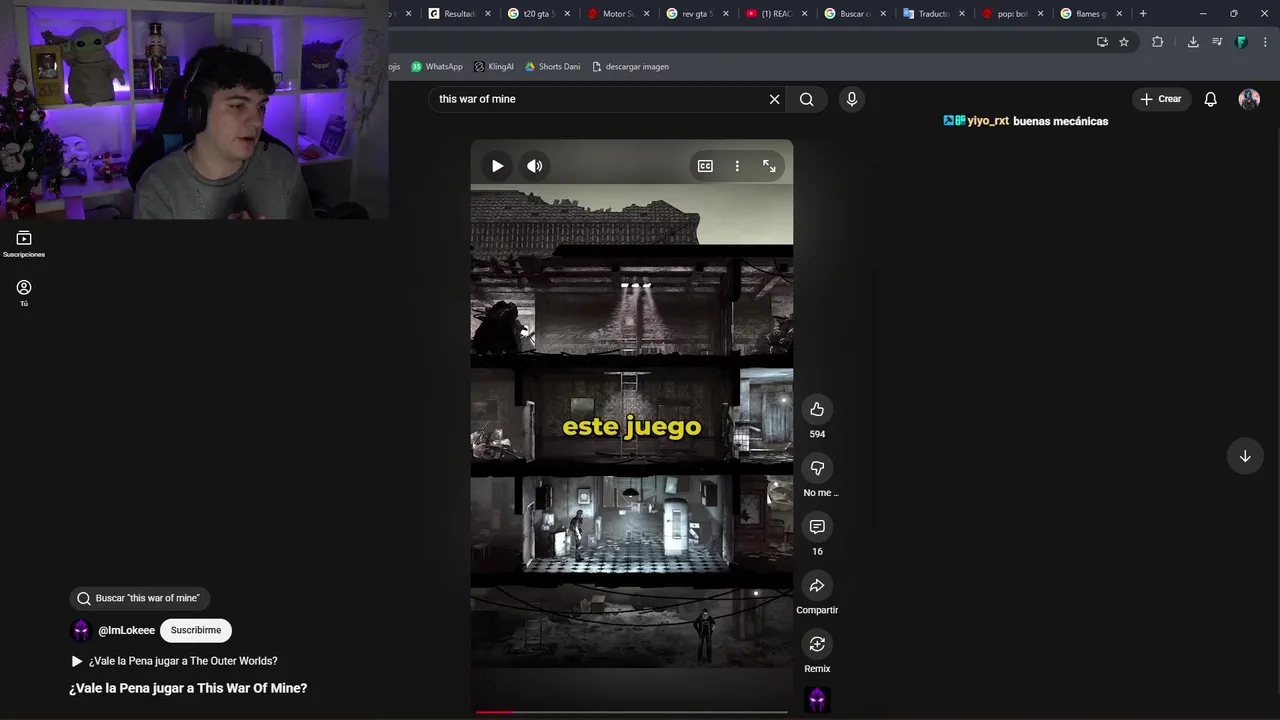This screenshot has width=1280, height=720.
Task: Open the Chrome three-dot menu
Action: pos(1266,42)
